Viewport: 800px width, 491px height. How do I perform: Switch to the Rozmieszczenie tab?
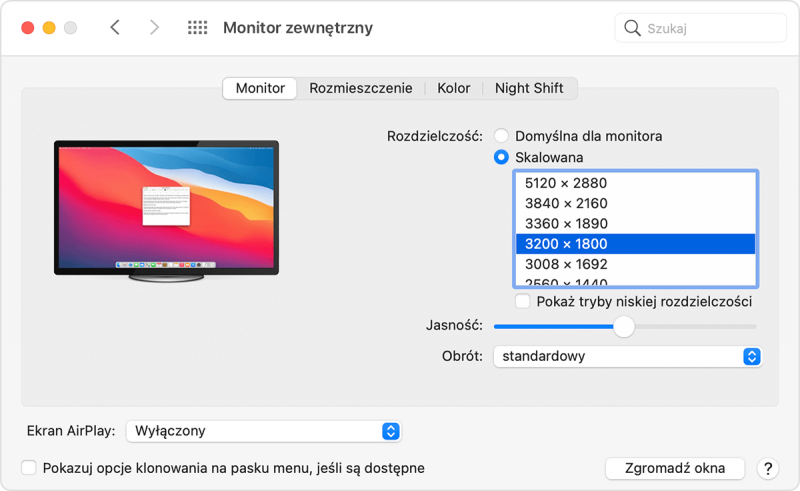[x=361, y=88]
